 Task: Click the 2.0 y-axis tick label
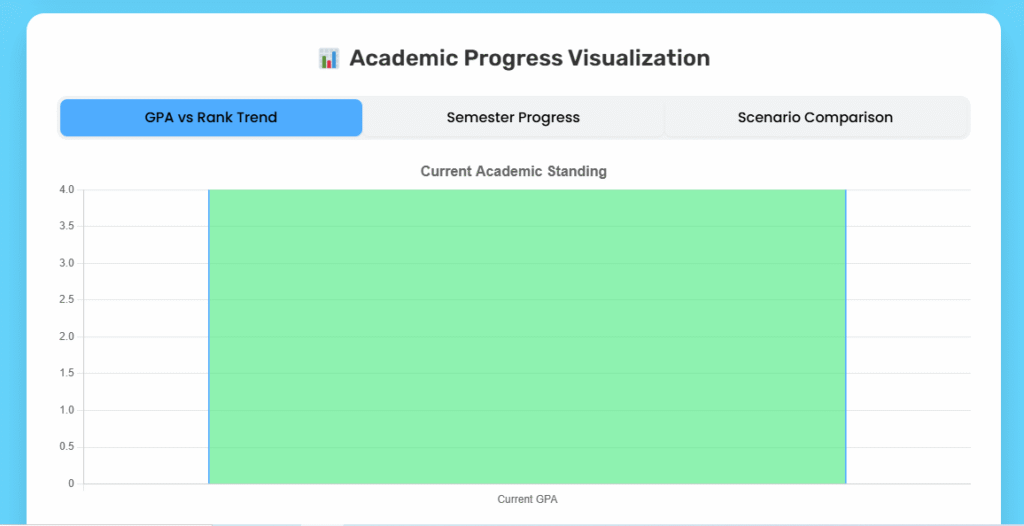pyautogui.click(x=67, y=337)
